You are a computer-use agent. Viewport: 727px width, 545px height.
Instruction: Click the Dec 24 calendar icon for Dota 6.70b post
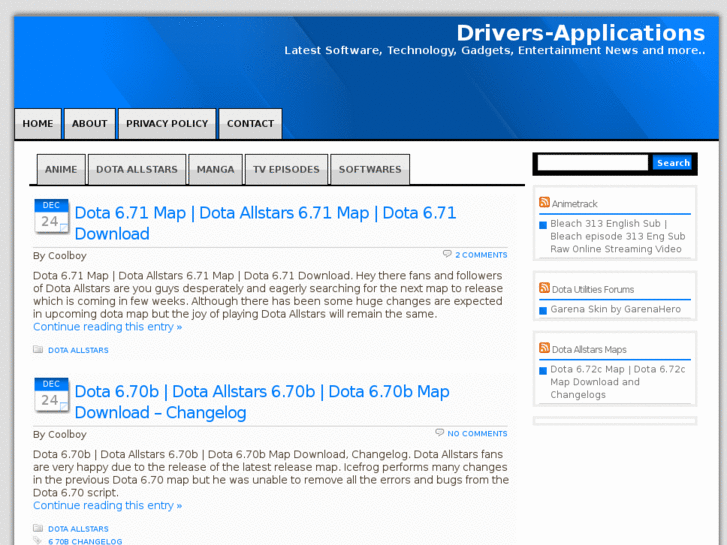coord(51,394)
